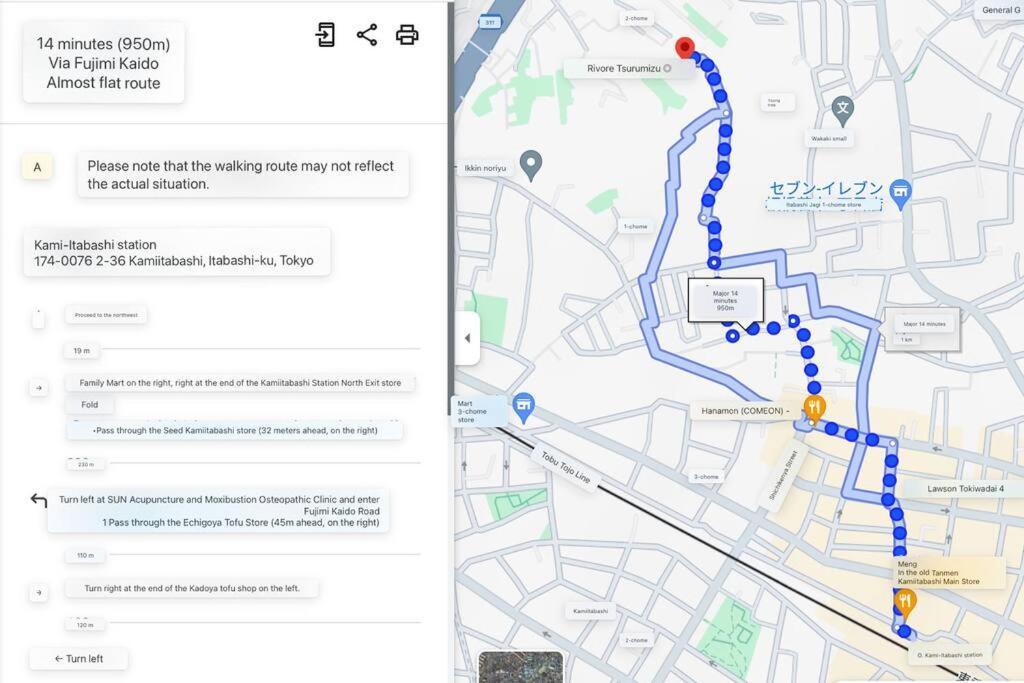This screenshot has height=683, width=1024.
Task: Click the Meng Tanmen restaurant marker
Action: [x=906, y=600]
